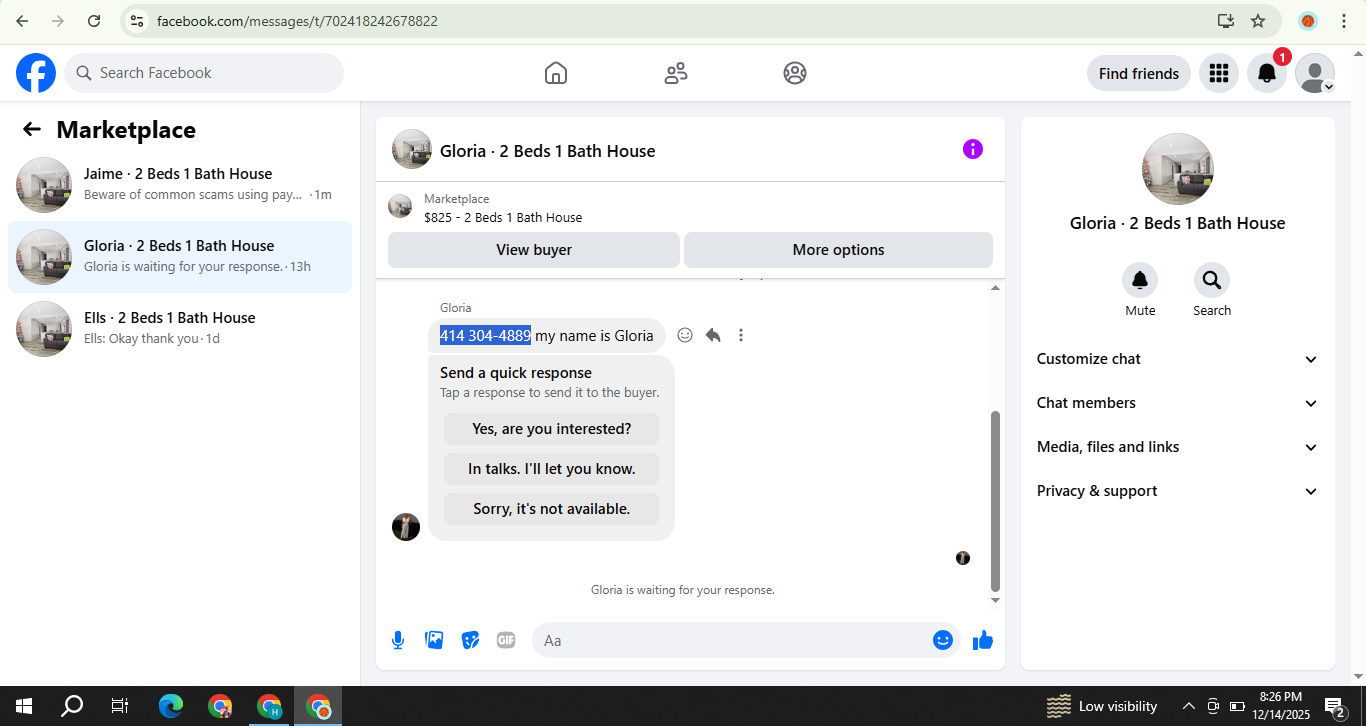
Task: Attach a photo with the image icon
Action: [434, 640]
